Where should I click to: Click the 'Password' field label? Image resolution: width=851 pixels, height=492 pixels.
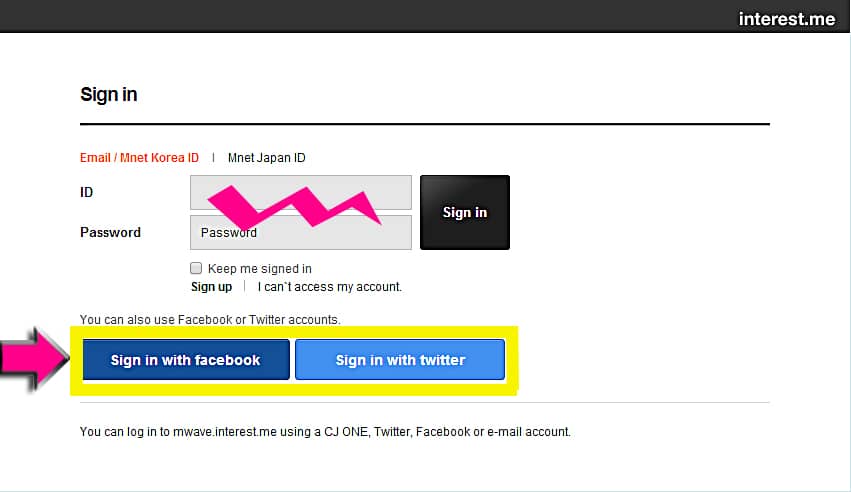[110, 232]
